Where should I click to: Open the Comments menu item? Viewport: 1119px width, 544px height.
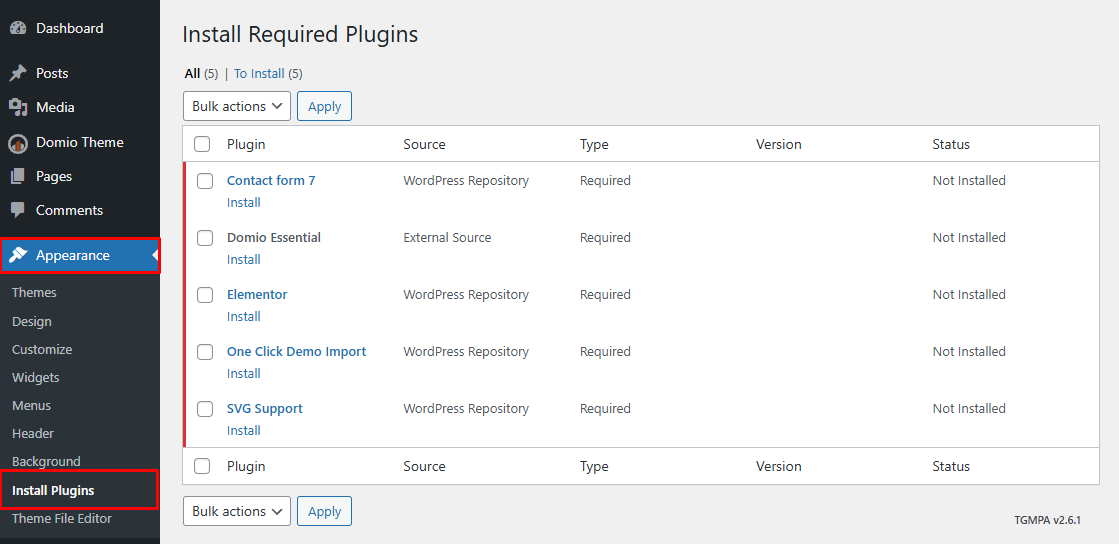(x=80, y=211)
